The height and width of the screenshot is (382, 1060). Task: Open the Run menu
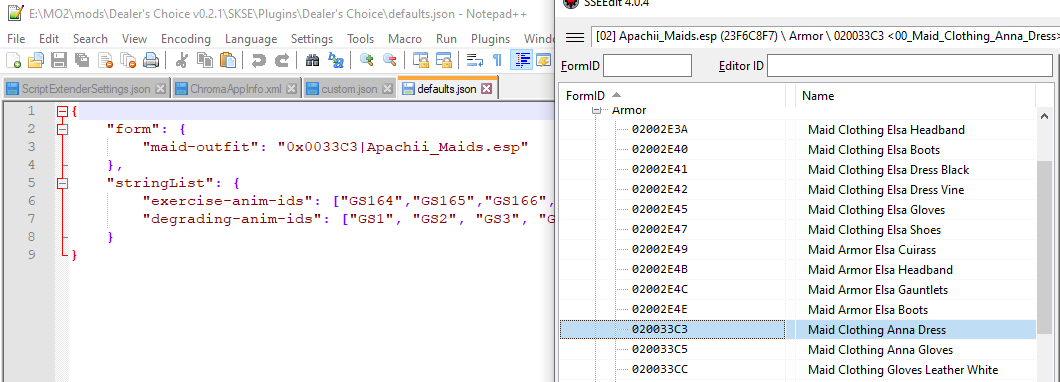pos(446,39)
